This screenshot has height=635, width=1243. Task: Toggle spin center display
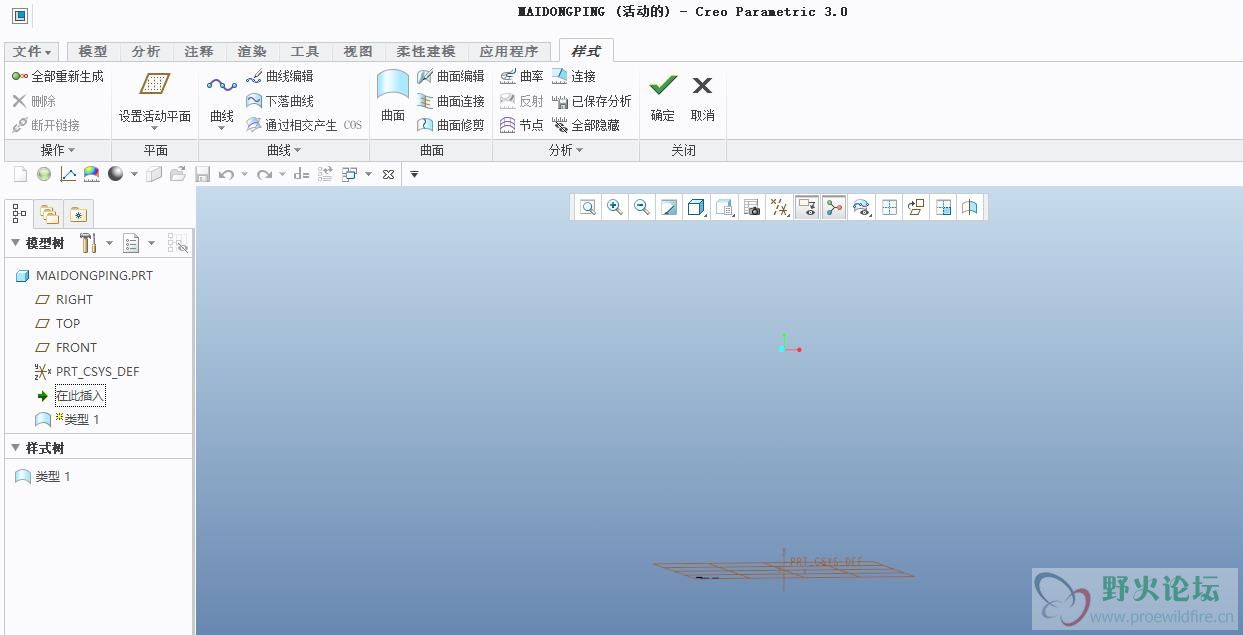(834, 207)
